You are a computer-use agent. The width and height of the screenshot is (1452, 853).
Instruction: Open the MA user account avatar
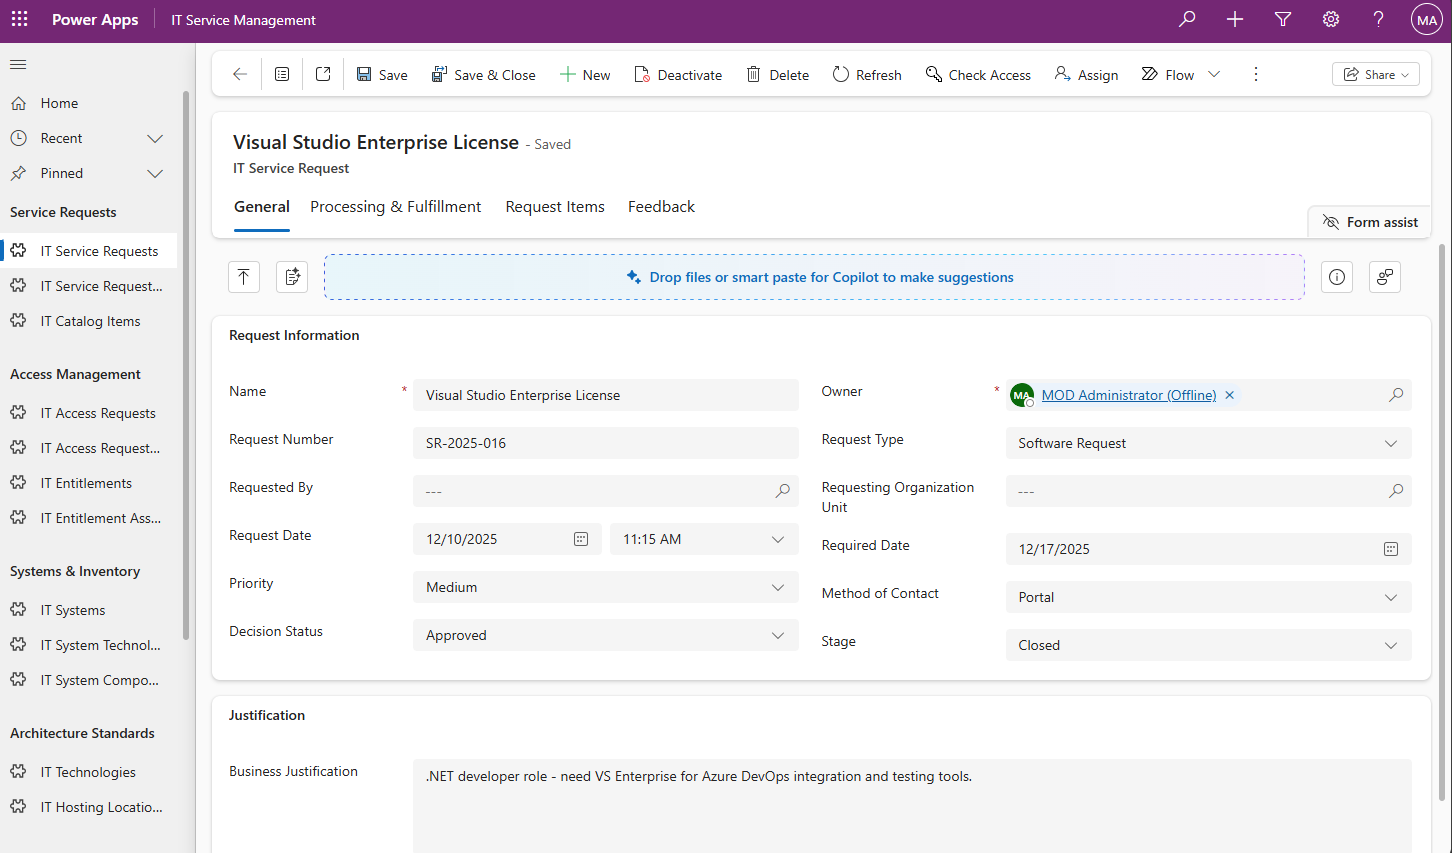pos(1427,20)
